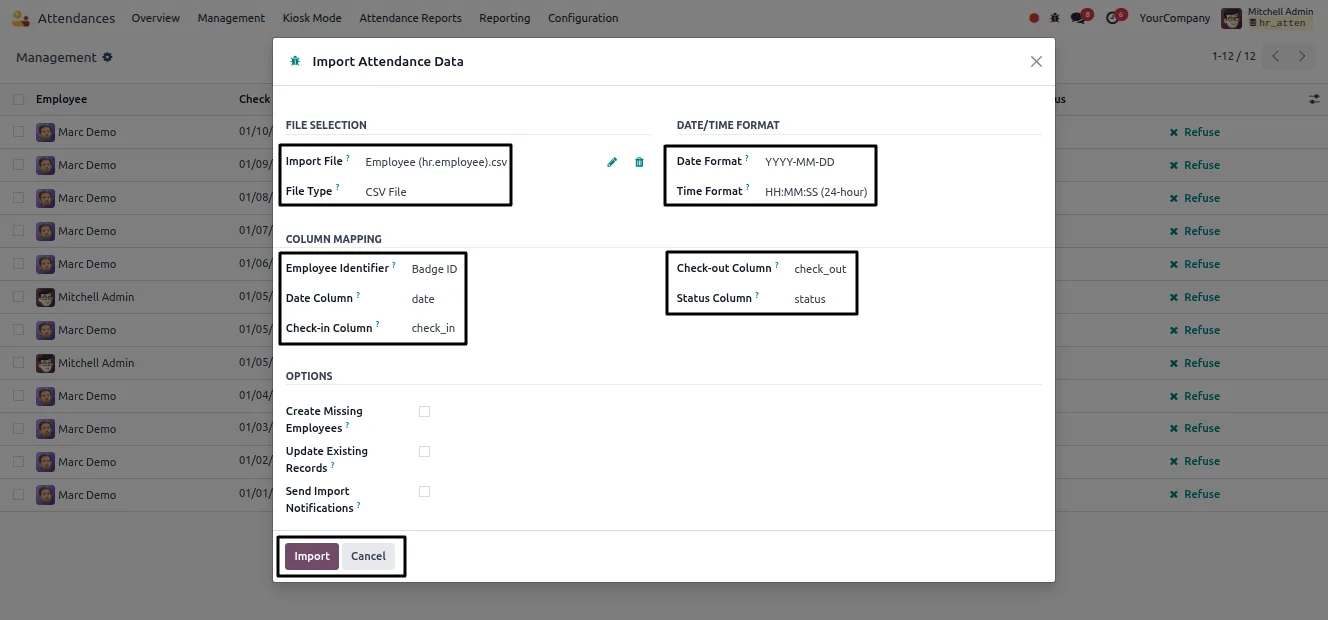Delete the uploaded file with trash icon
Viewport: 1328px width, 620px height.
pyautogui.click(x=639, y=162)
